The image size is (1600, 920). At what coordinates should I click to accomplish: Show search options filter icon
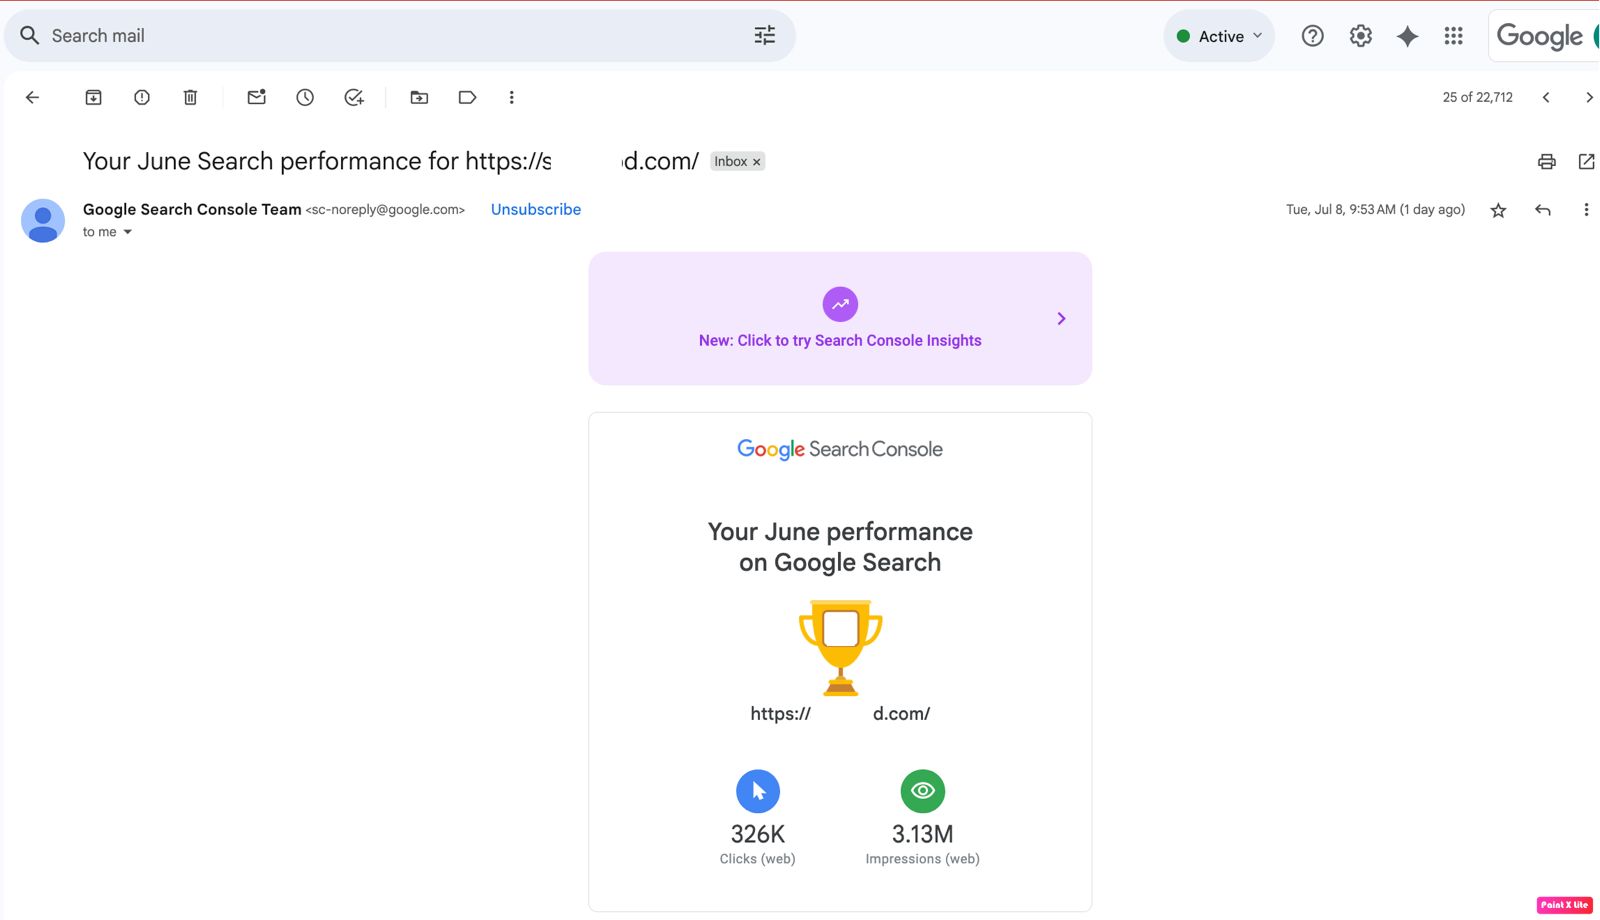[765, 36]
